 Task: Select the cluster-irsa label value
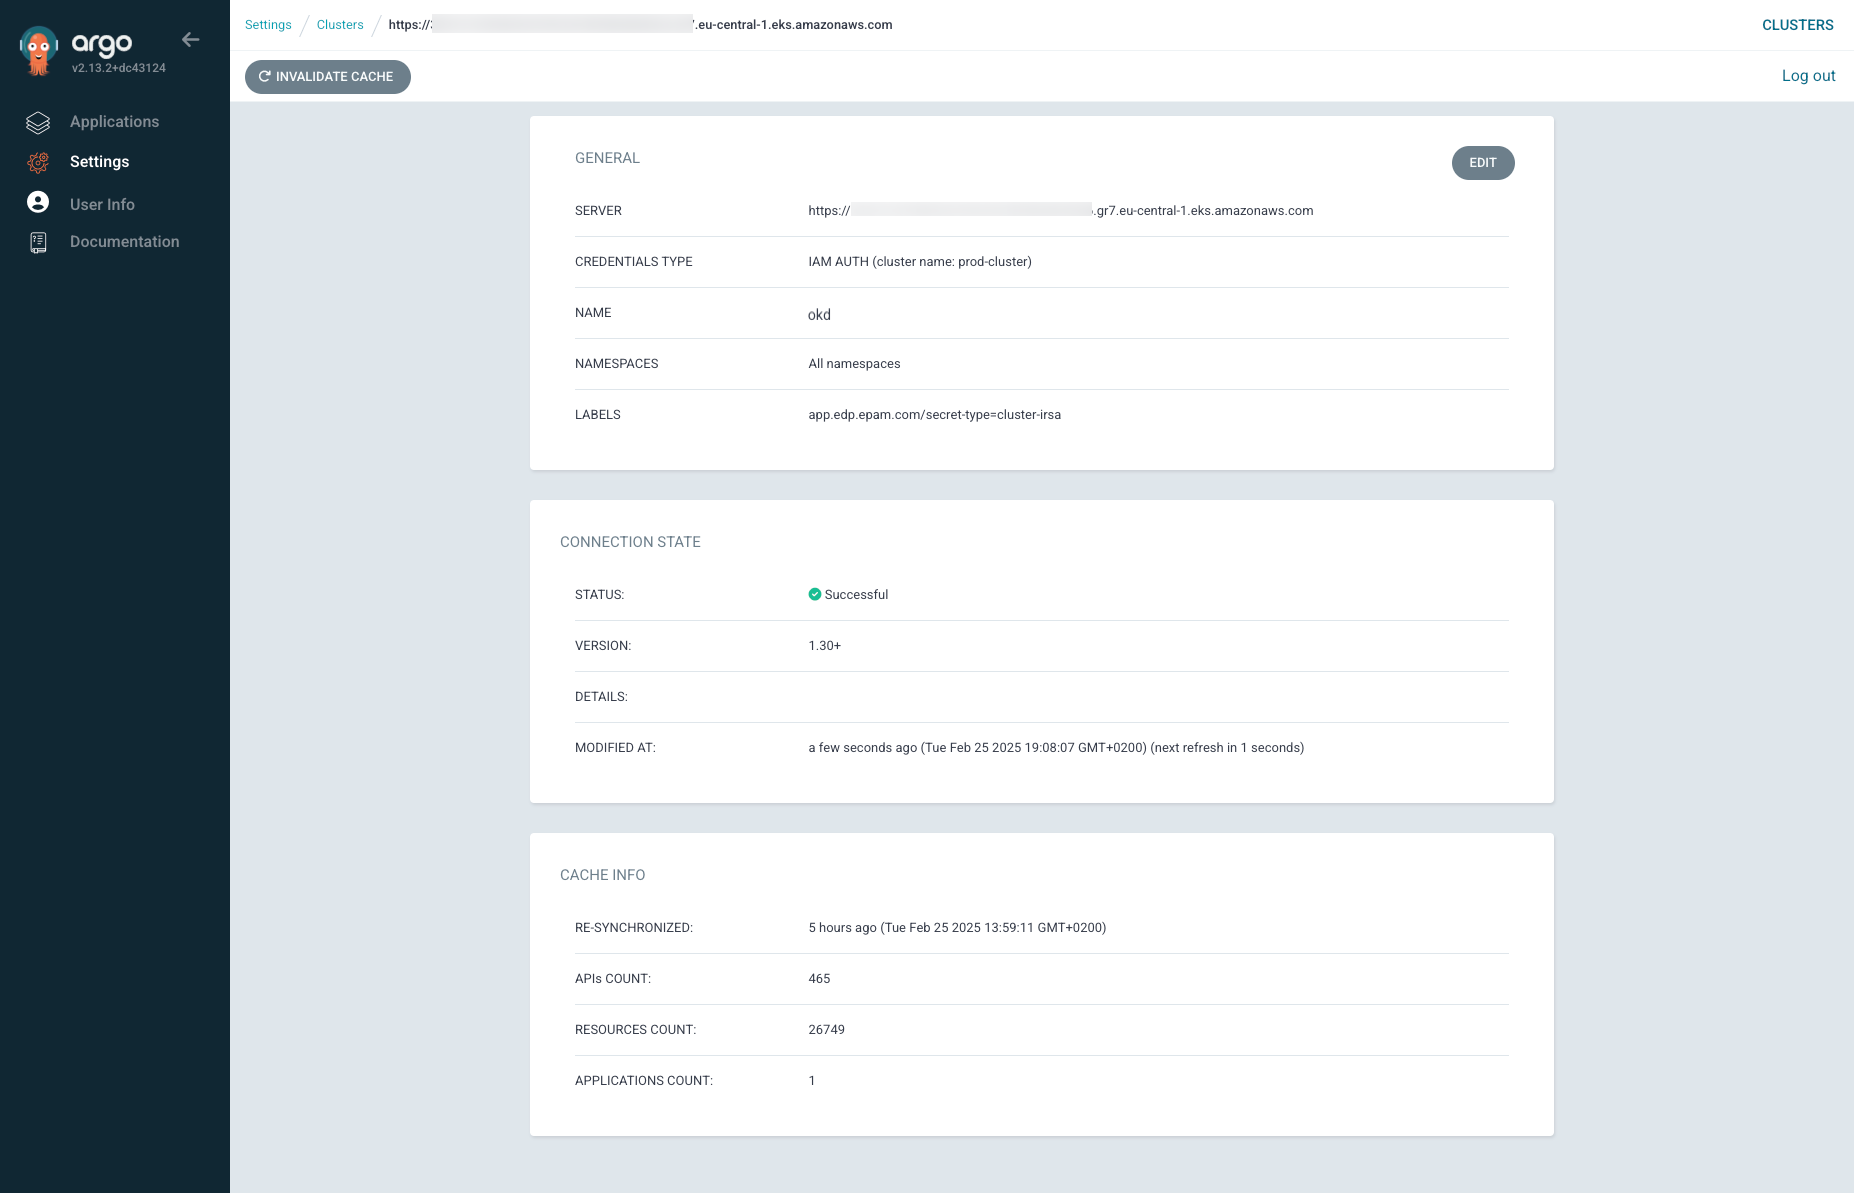click(935, 414)
